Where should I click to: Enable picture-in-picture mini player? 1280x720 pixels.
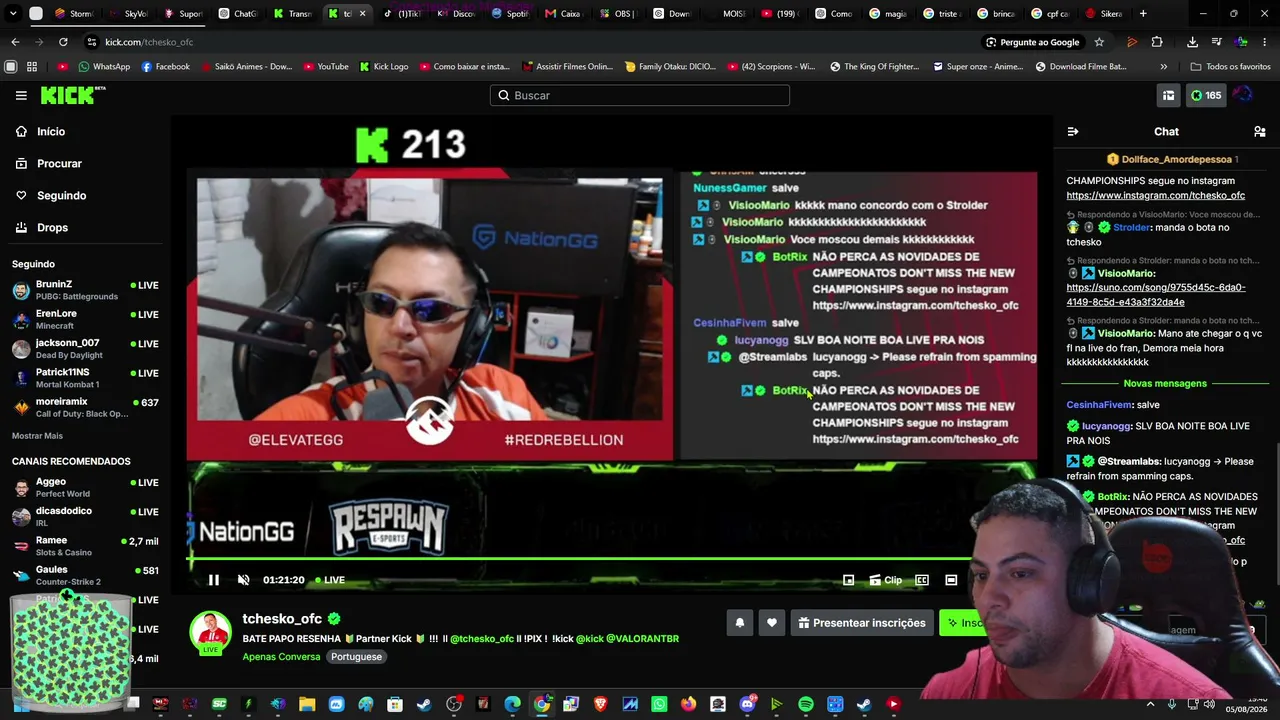coord(848,580)
